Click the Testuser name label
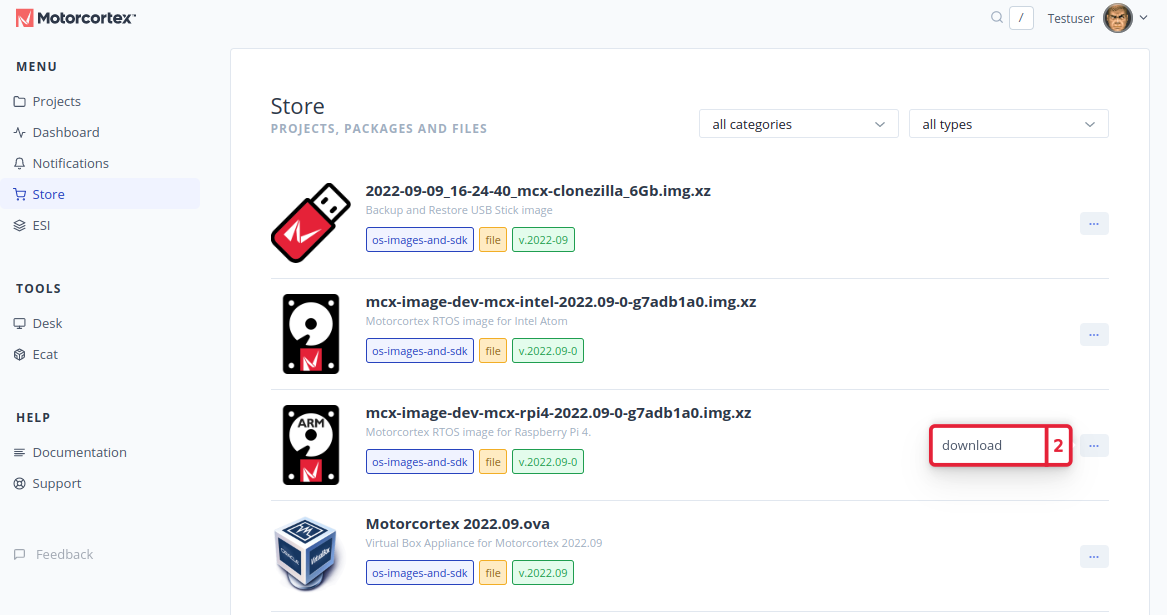Image resolution: width=1167 pixels, height=615 pixels. pos(1070,19)
